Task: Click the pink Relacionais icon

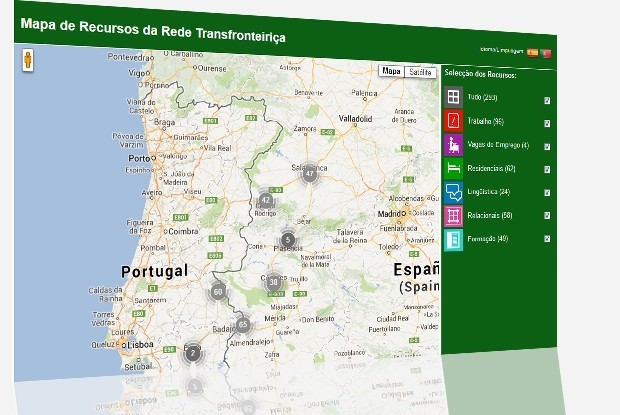Action: point(453,215)
